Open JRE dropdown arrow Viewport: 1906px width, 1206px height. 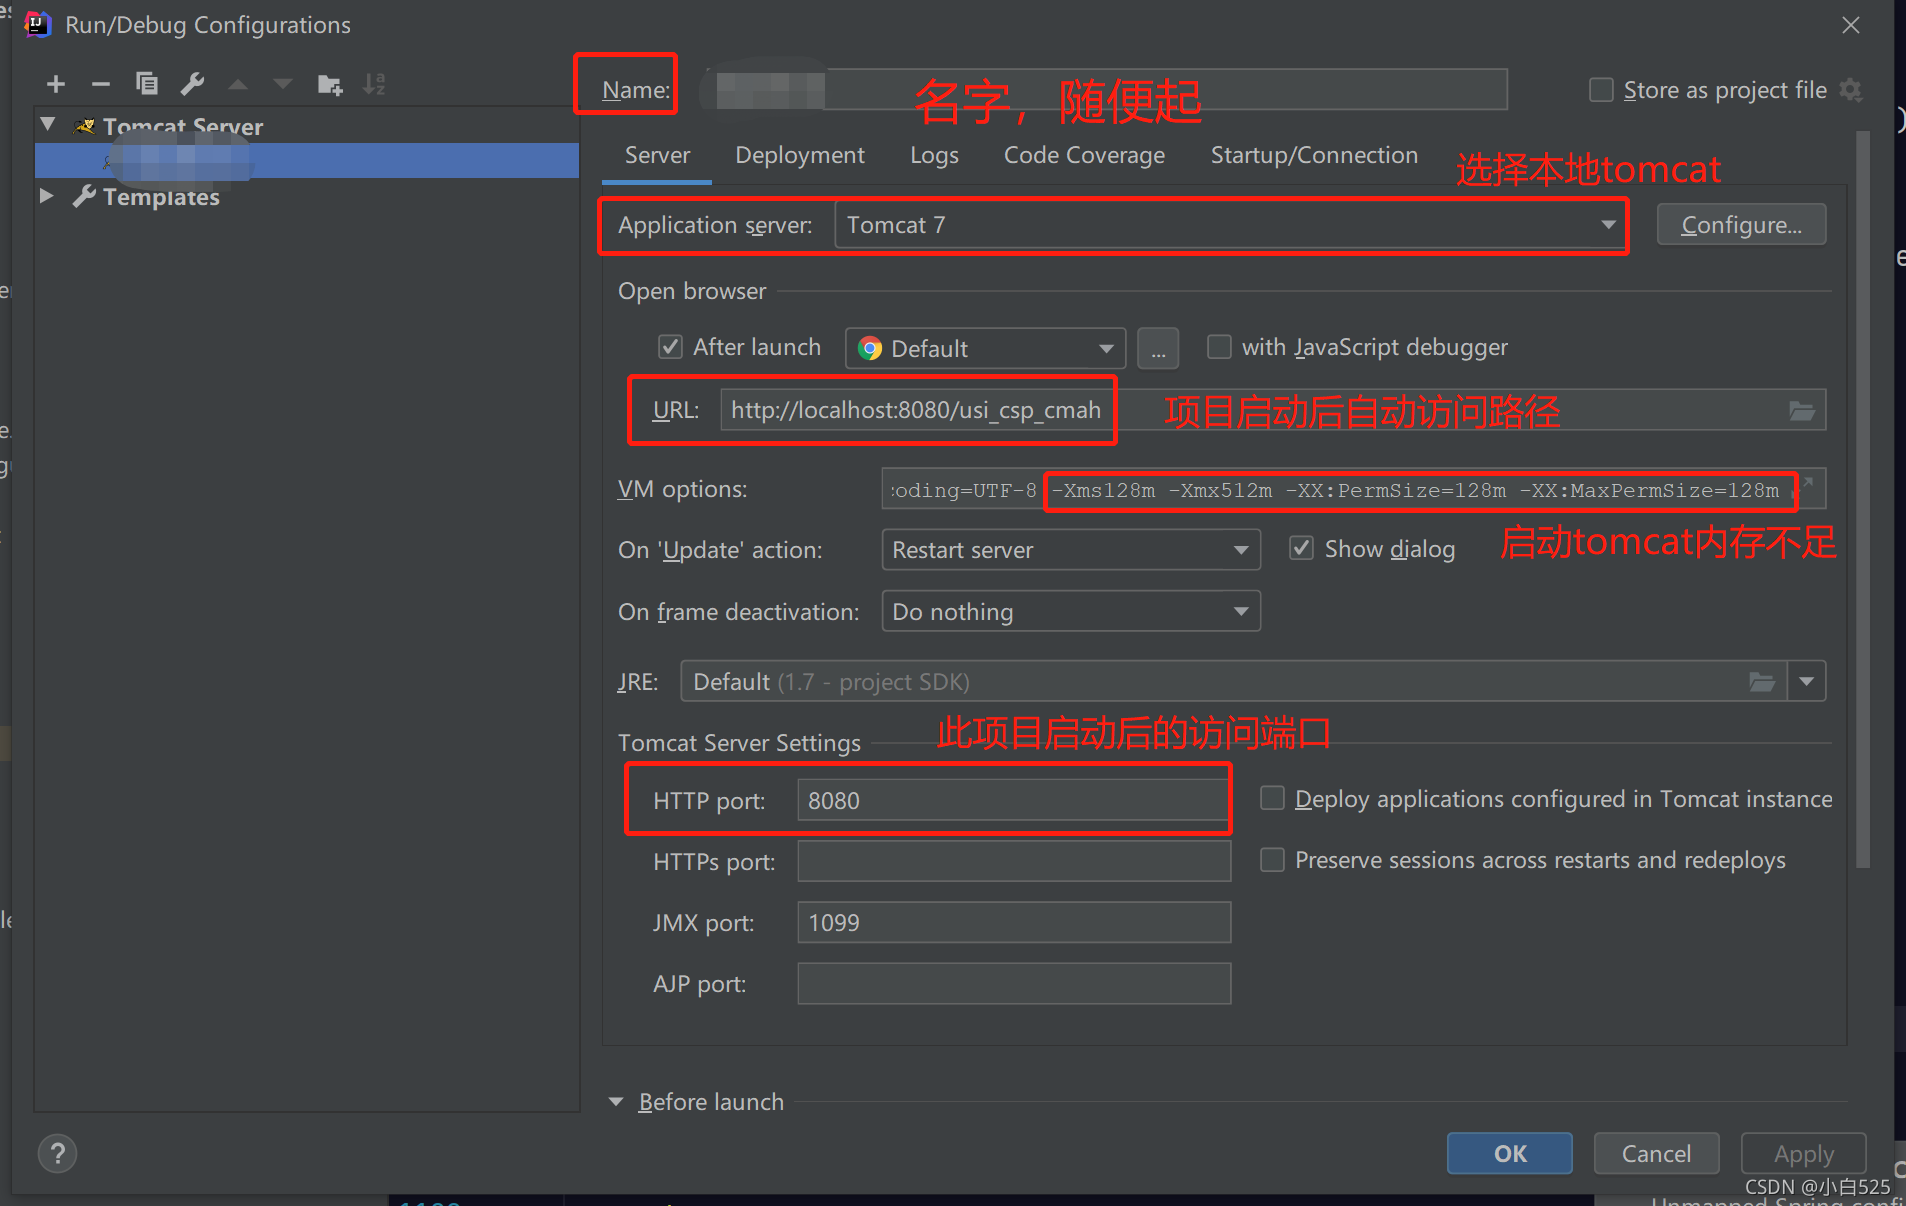pyautogui.click(x=1806, y=682)
